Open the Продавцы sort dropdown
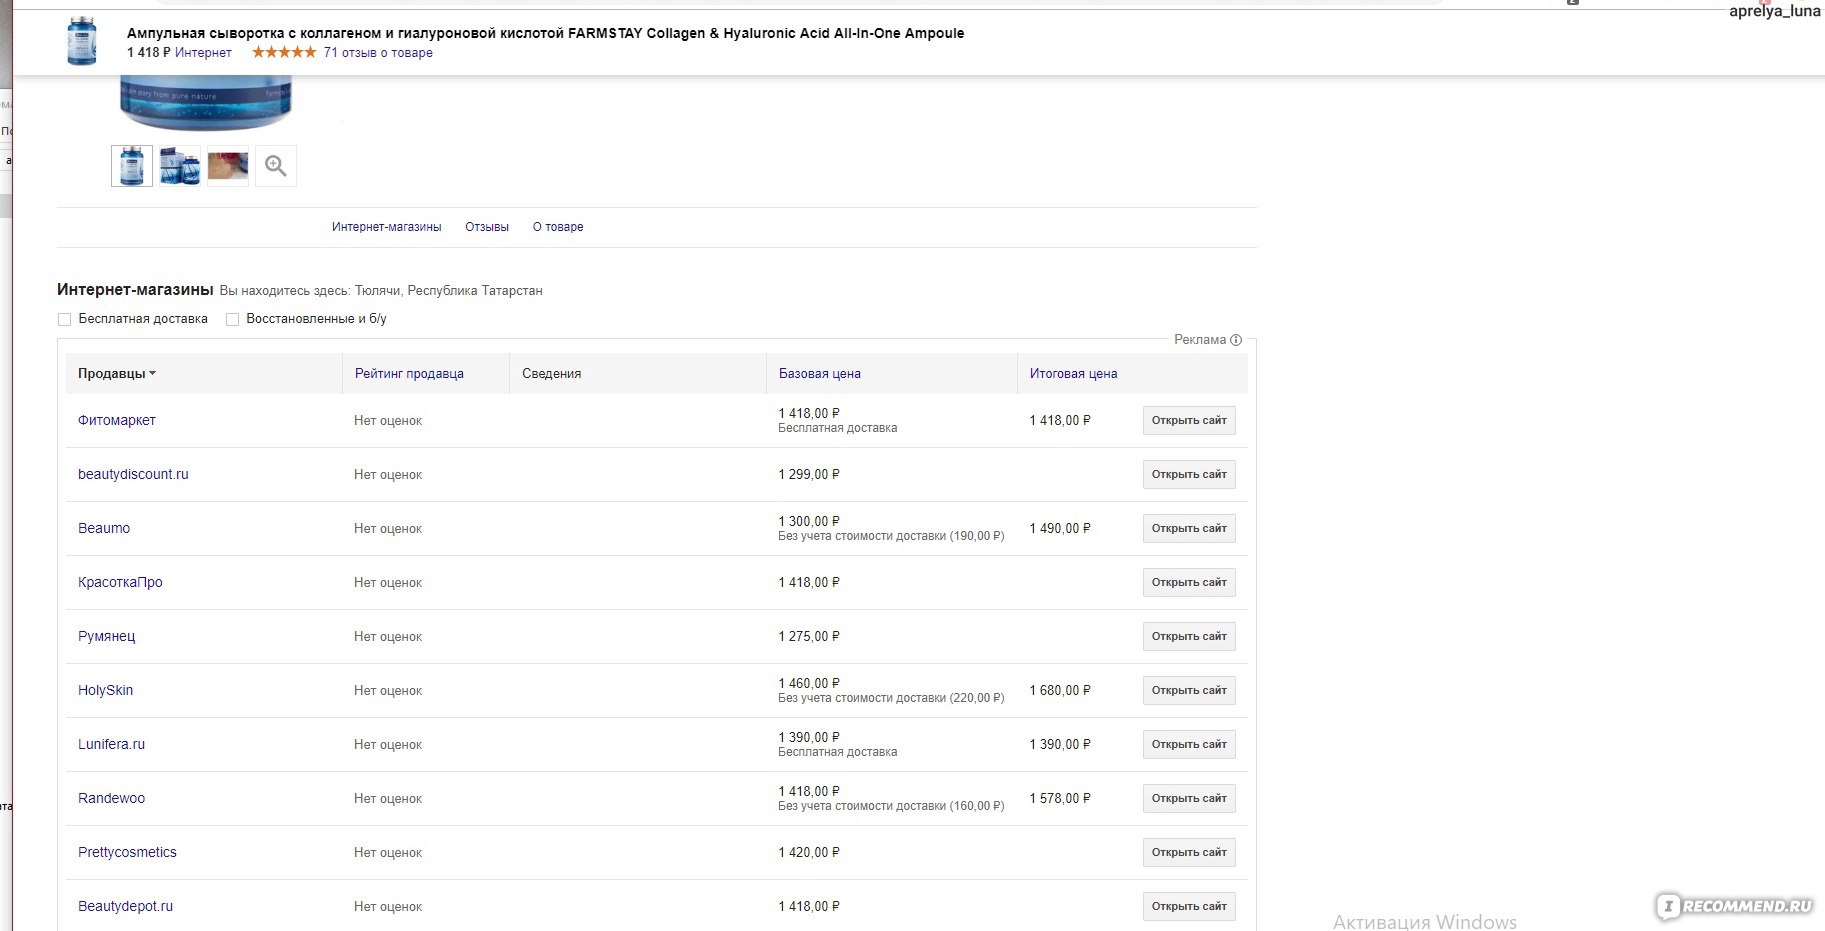The image size is (1825, 931). pos(117,374)
